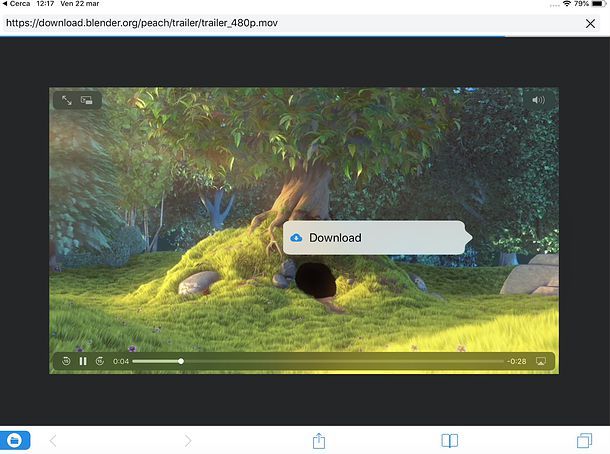Click the elapsed time 0:04 label
Screen dimensions: 610x454
click(x=121, y=361)
